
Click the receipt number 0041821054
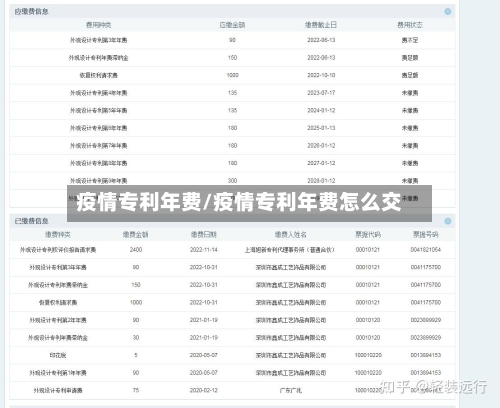pyautogui.click(x=426, y=250)
